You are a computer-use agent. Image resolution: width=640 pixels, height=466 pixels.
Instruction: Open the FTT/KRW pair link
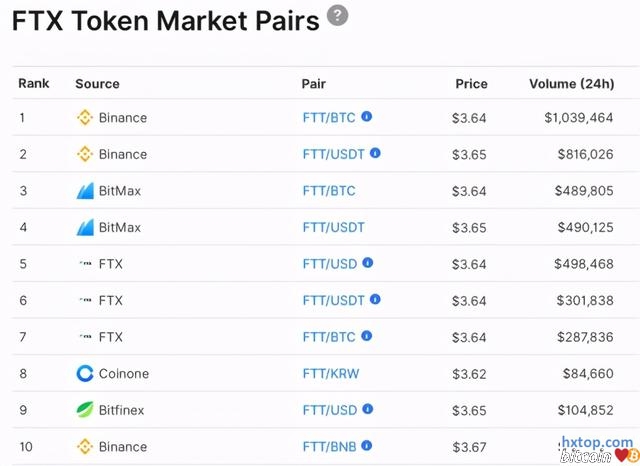click(x=330, y=374)
